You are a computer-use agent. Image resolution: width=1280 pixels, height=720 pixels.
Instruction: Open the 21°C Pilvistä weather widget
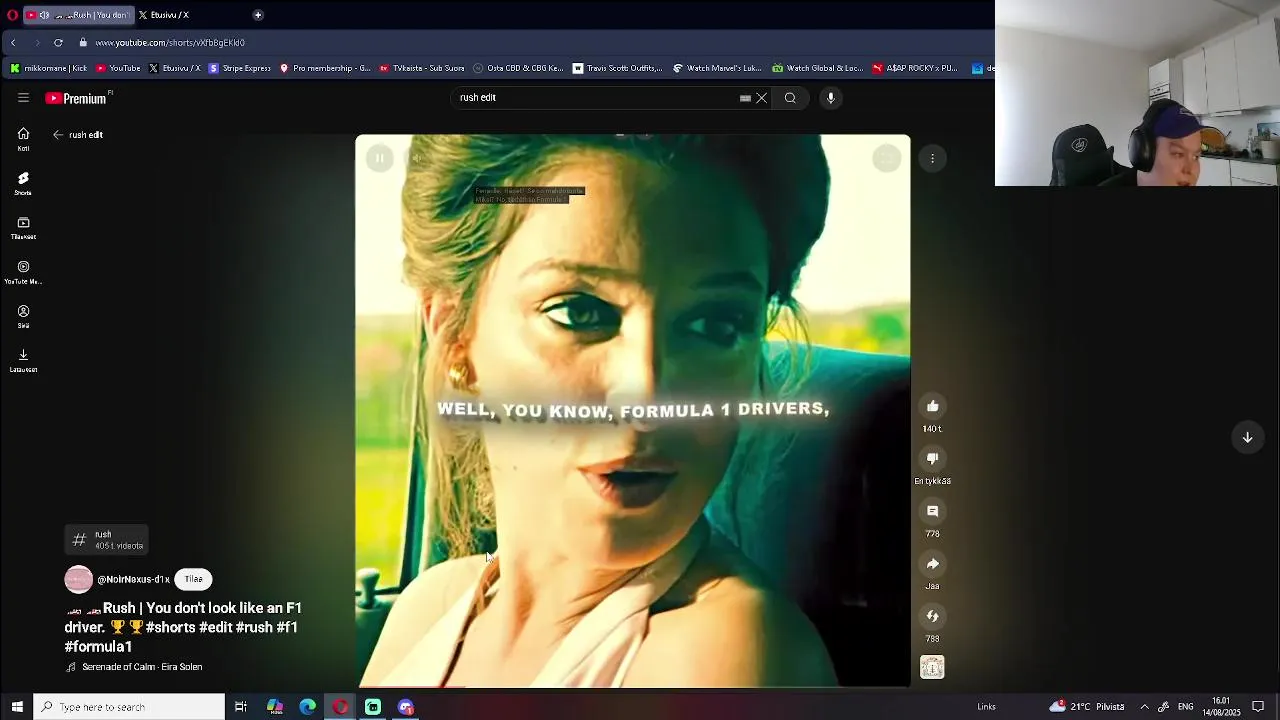(x=1087, y=707)
